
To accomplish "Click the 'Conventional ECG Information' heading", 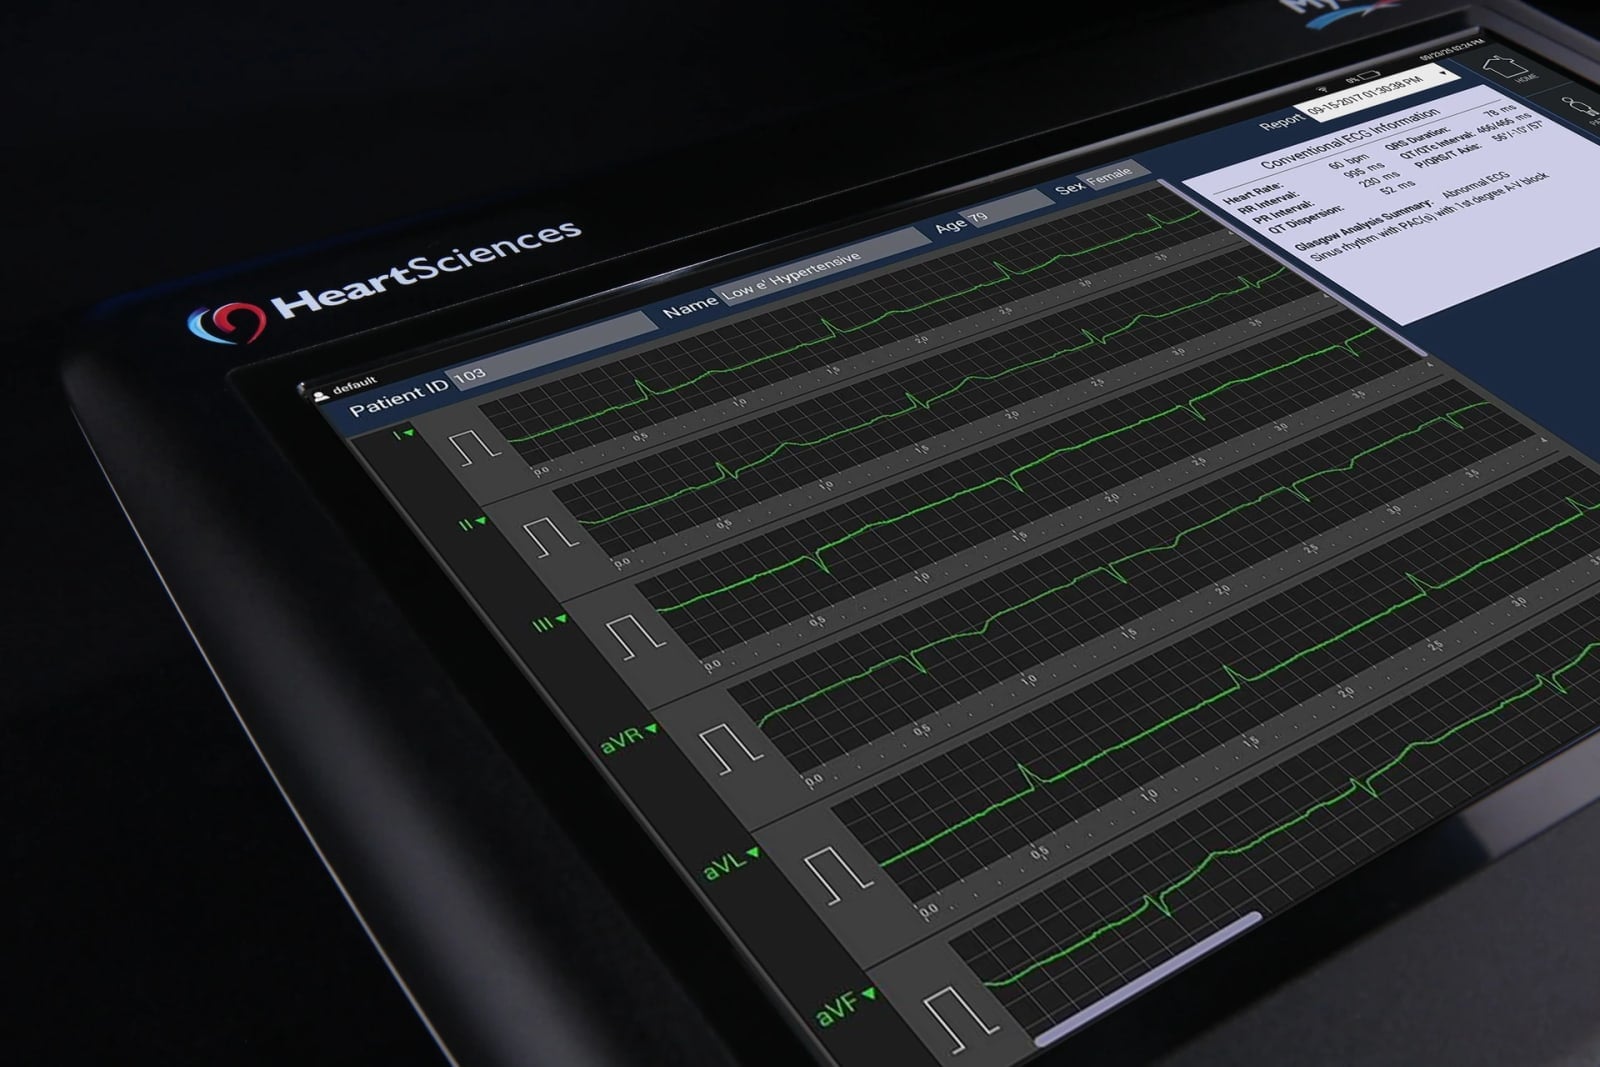I will coord(1352,139).
